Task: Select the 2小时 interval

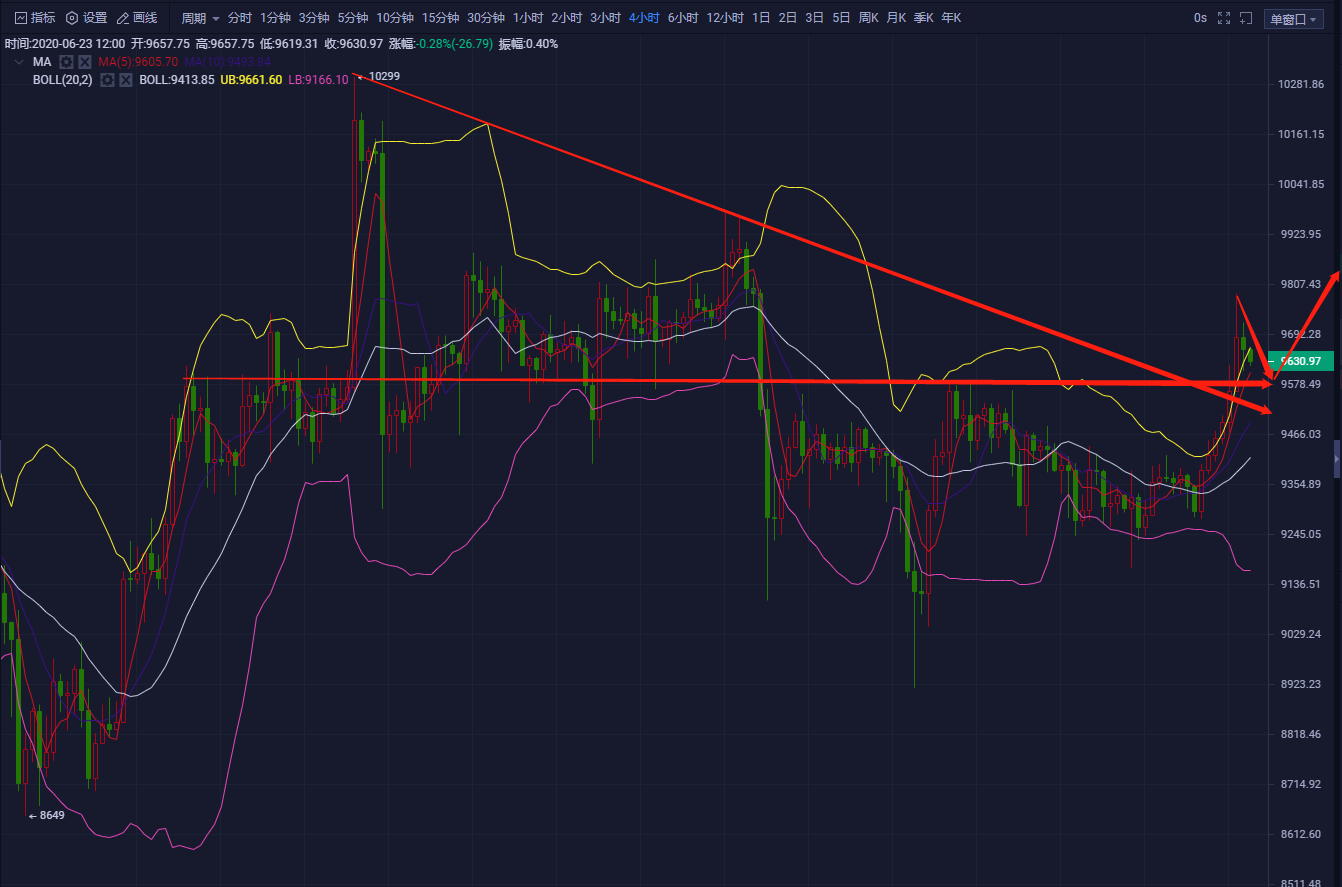Action: tap(567, 18)
